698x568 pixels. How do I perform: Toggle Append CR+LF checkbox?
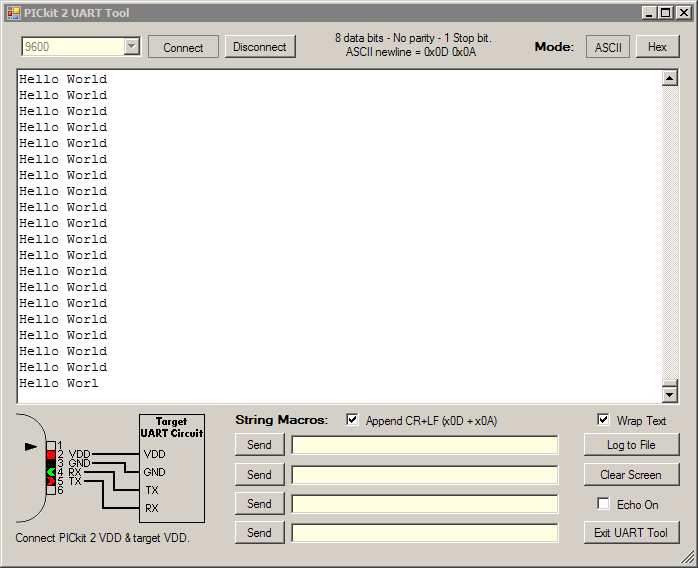click(x=352, y=420)
